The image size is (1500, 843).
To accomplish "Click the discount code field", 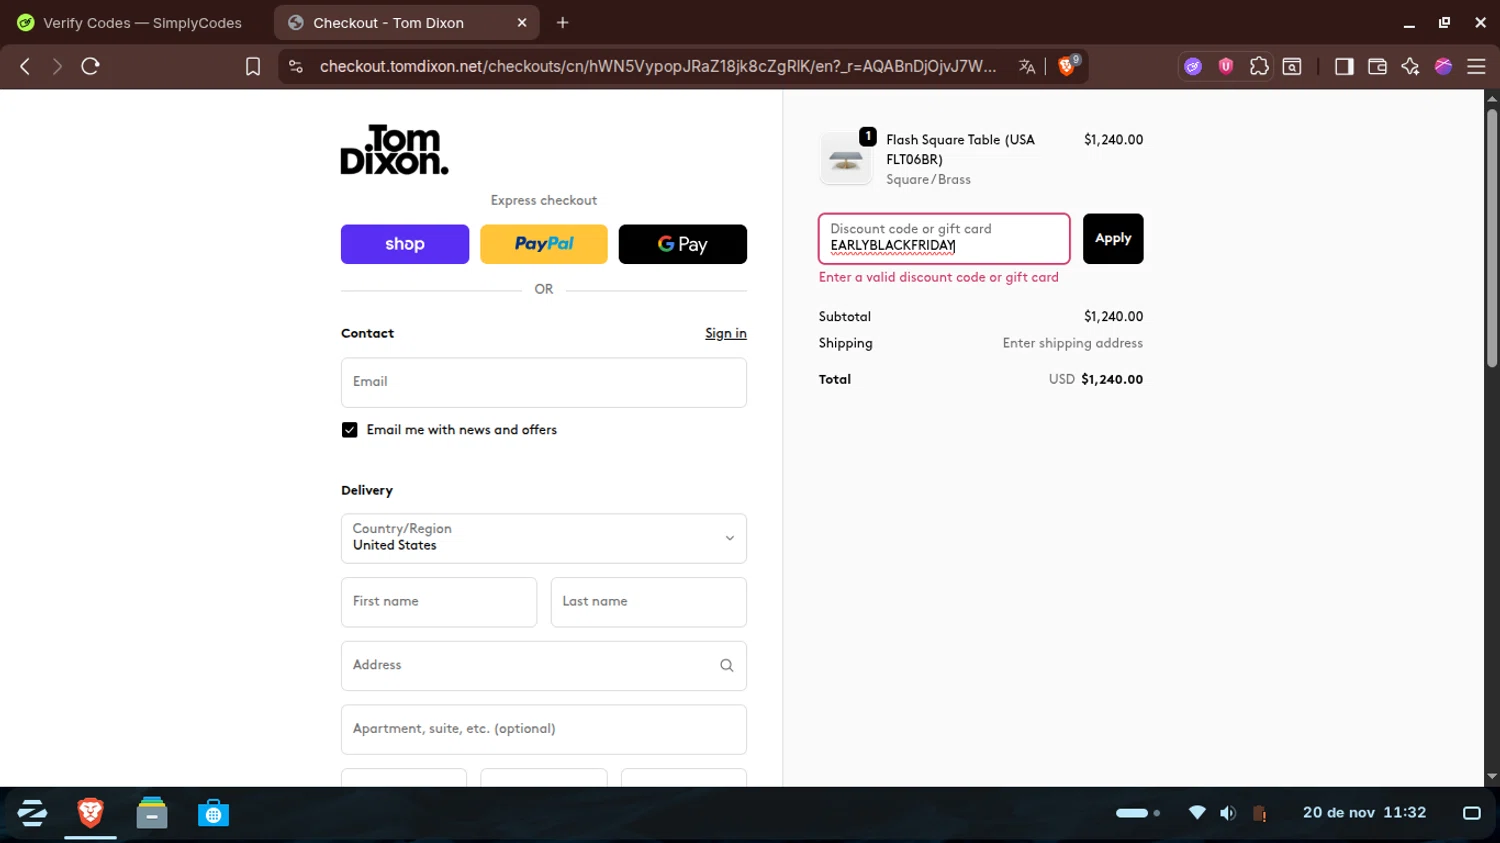I will point(944,238).
